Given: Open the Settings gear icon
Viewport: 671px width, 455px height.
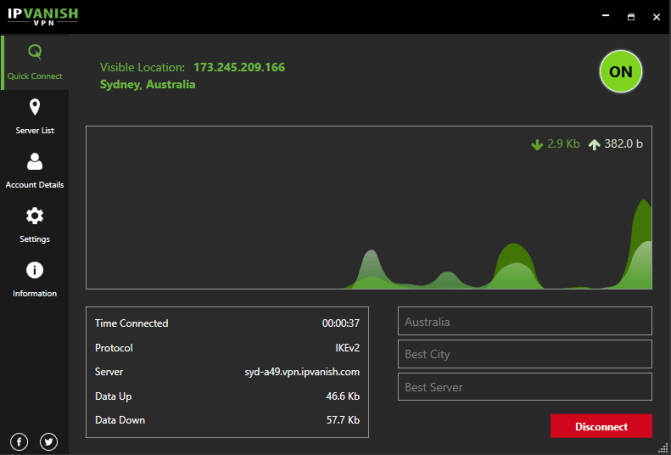Looking at the screenshot, I should click(35, 216).
